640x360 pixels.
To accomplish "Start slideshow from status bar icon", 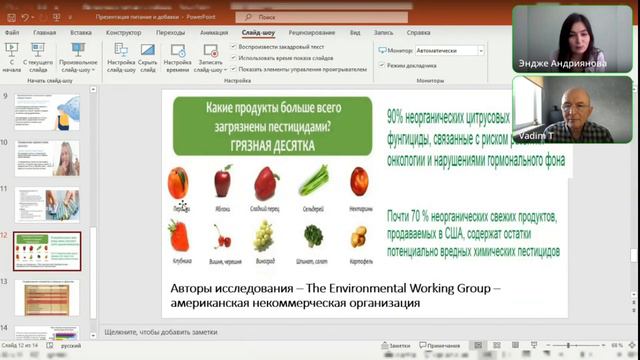I will [534, 345].
